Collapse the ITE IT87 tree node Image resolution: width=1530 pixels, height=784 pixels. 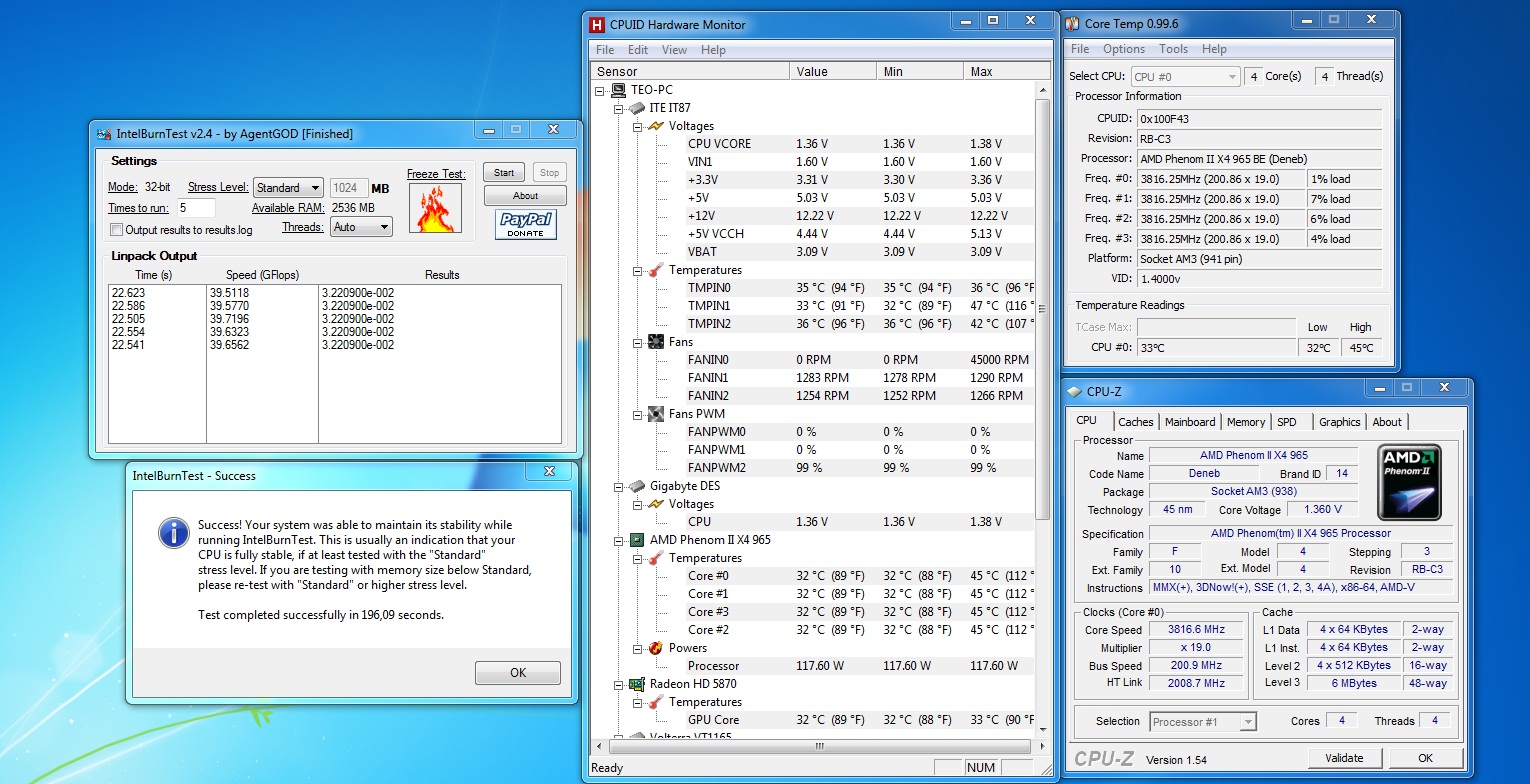pyautogui.click(x=619, y=108)
